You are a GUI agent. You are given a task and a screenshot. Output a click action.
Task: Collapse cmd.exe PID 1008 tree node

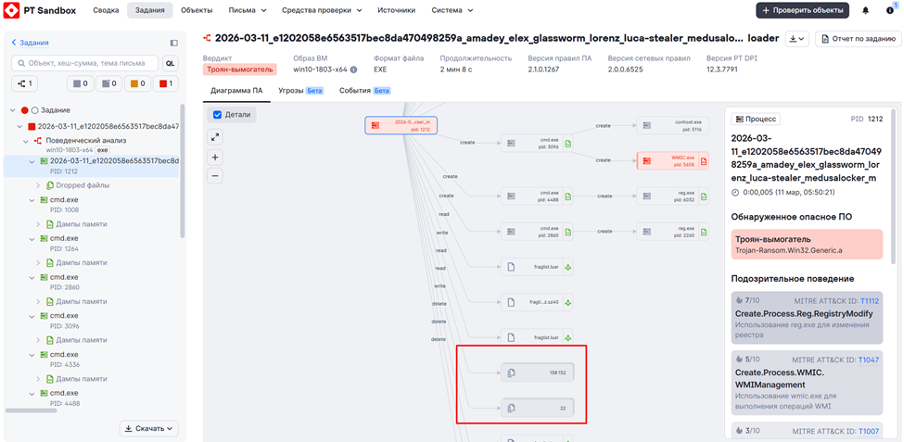point(32,199)
